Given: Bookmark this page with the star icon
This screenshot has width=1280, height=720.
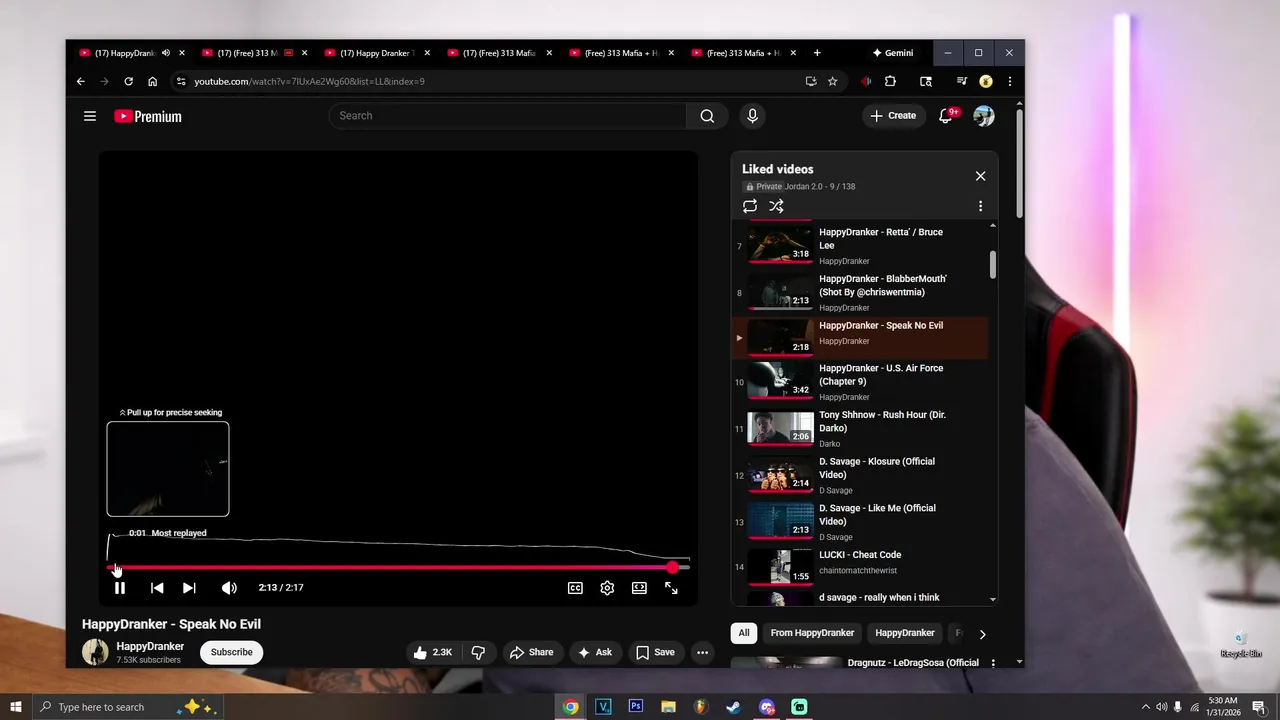Looking at the screenshot, I should (832, 81).
